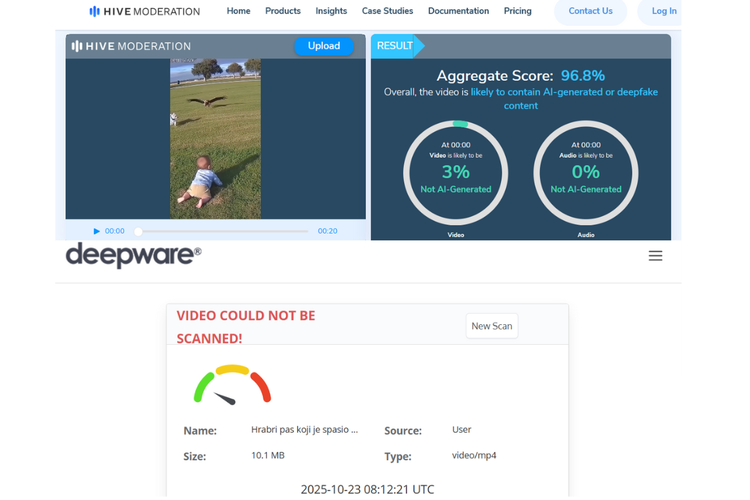Open the deepware hamburger menu
This screenshot has width=750, height=500.
pos(655,256)
